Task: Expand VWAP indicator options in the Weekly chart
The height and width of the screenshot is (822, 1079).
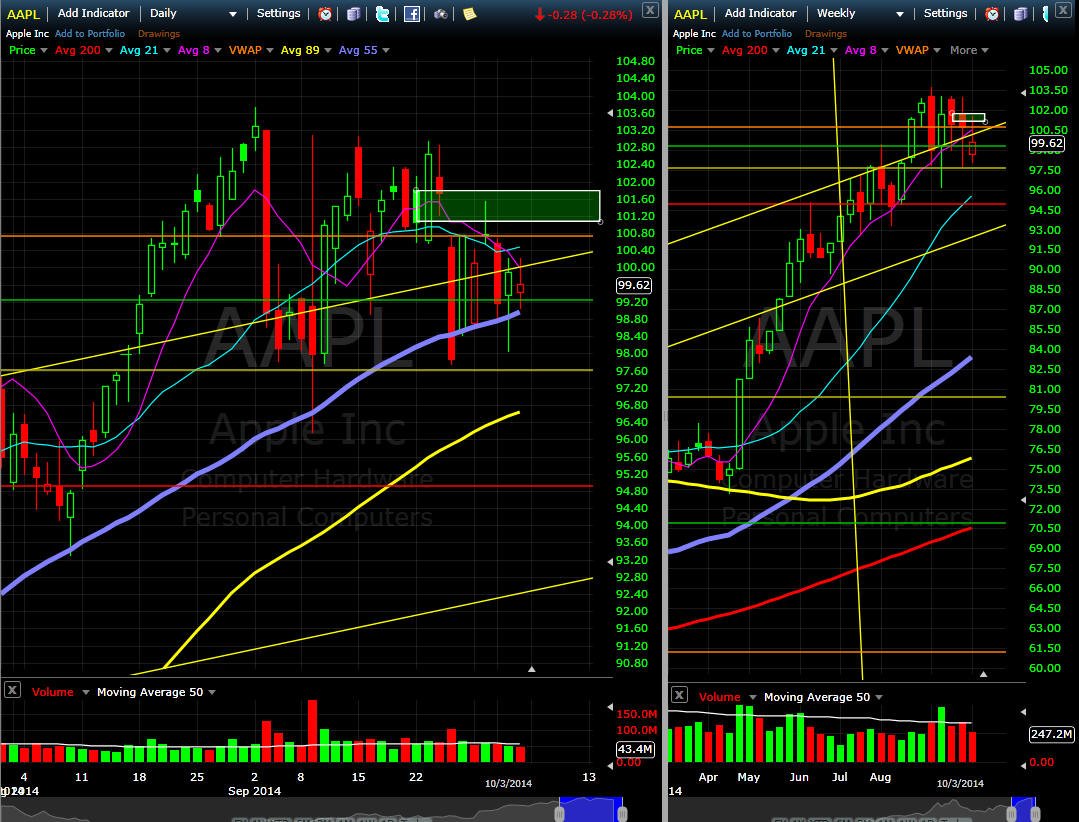Action: click(x=937, y=50)
